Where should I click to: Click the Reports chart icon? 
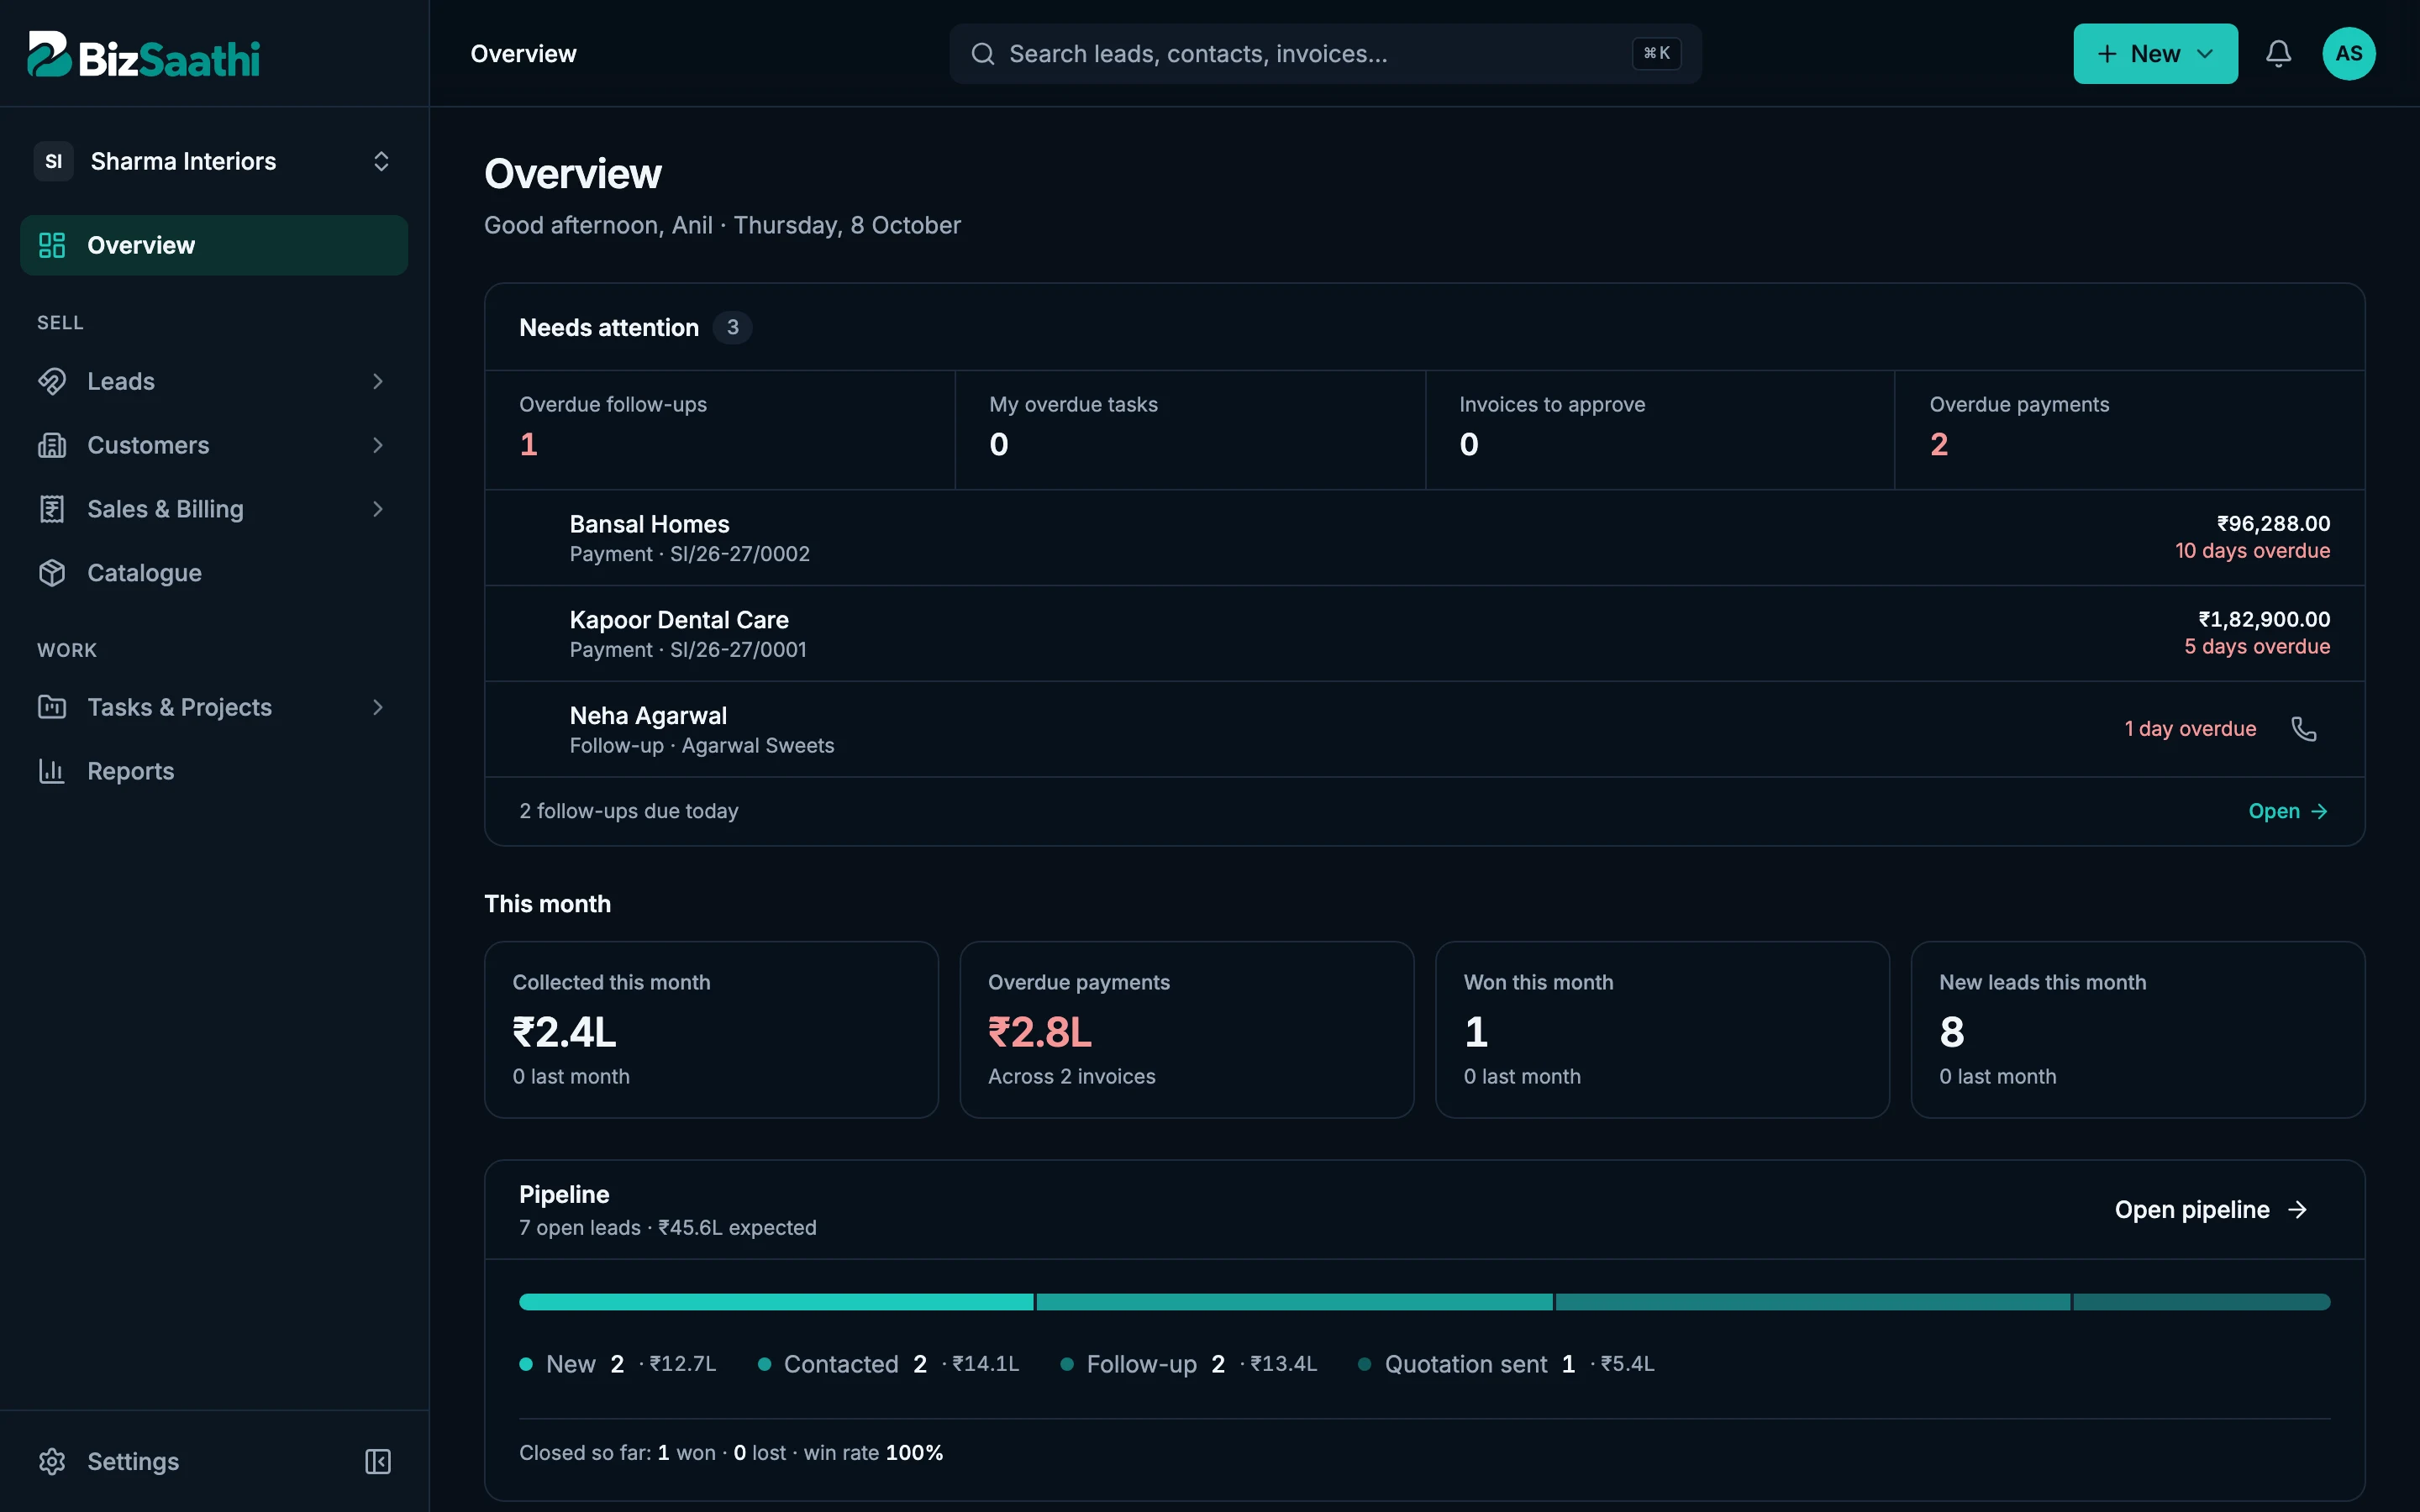(52, 771)
